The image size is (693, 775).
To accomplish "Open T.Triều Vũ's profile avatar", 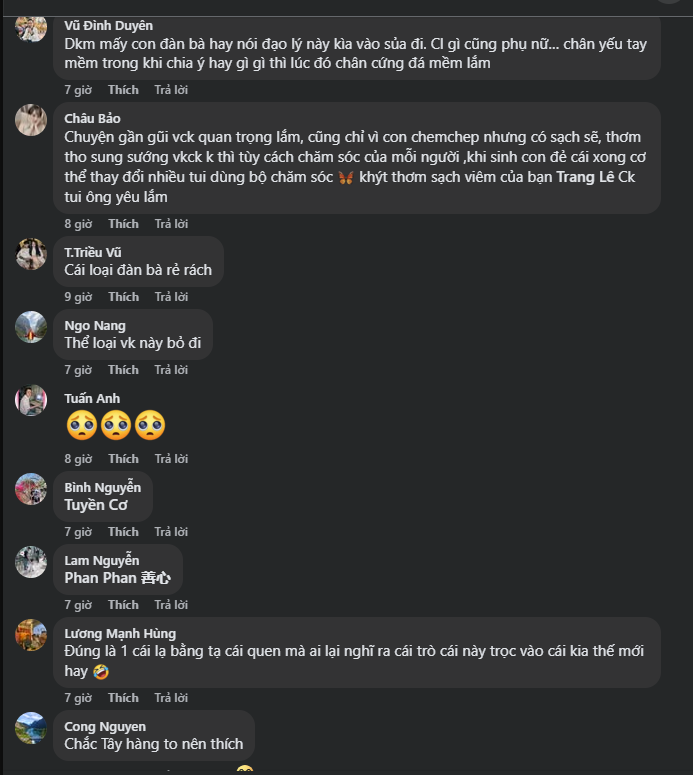I will 31,254.
